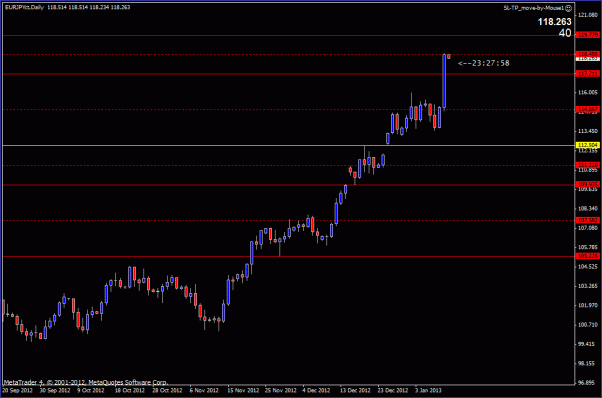
Task: Click the 15 Nov 2012 date label
Action: click(x=243, y=391)
